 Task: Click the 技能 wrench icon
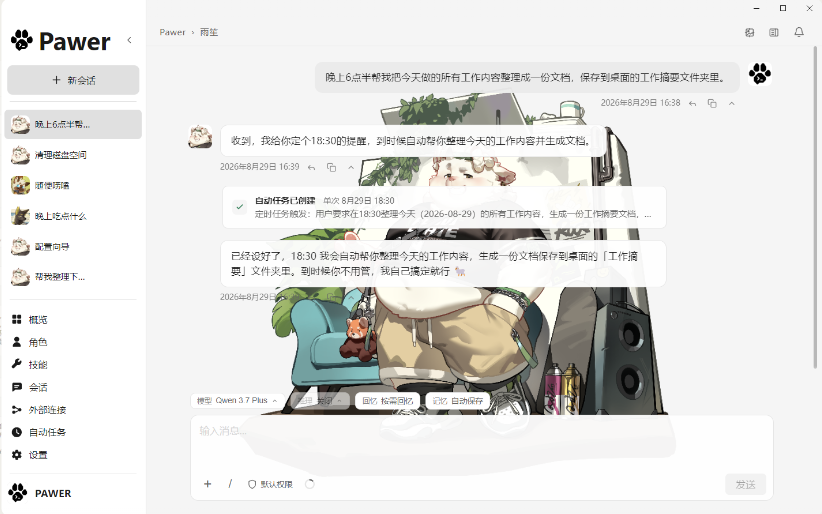[x=17, y=365]
